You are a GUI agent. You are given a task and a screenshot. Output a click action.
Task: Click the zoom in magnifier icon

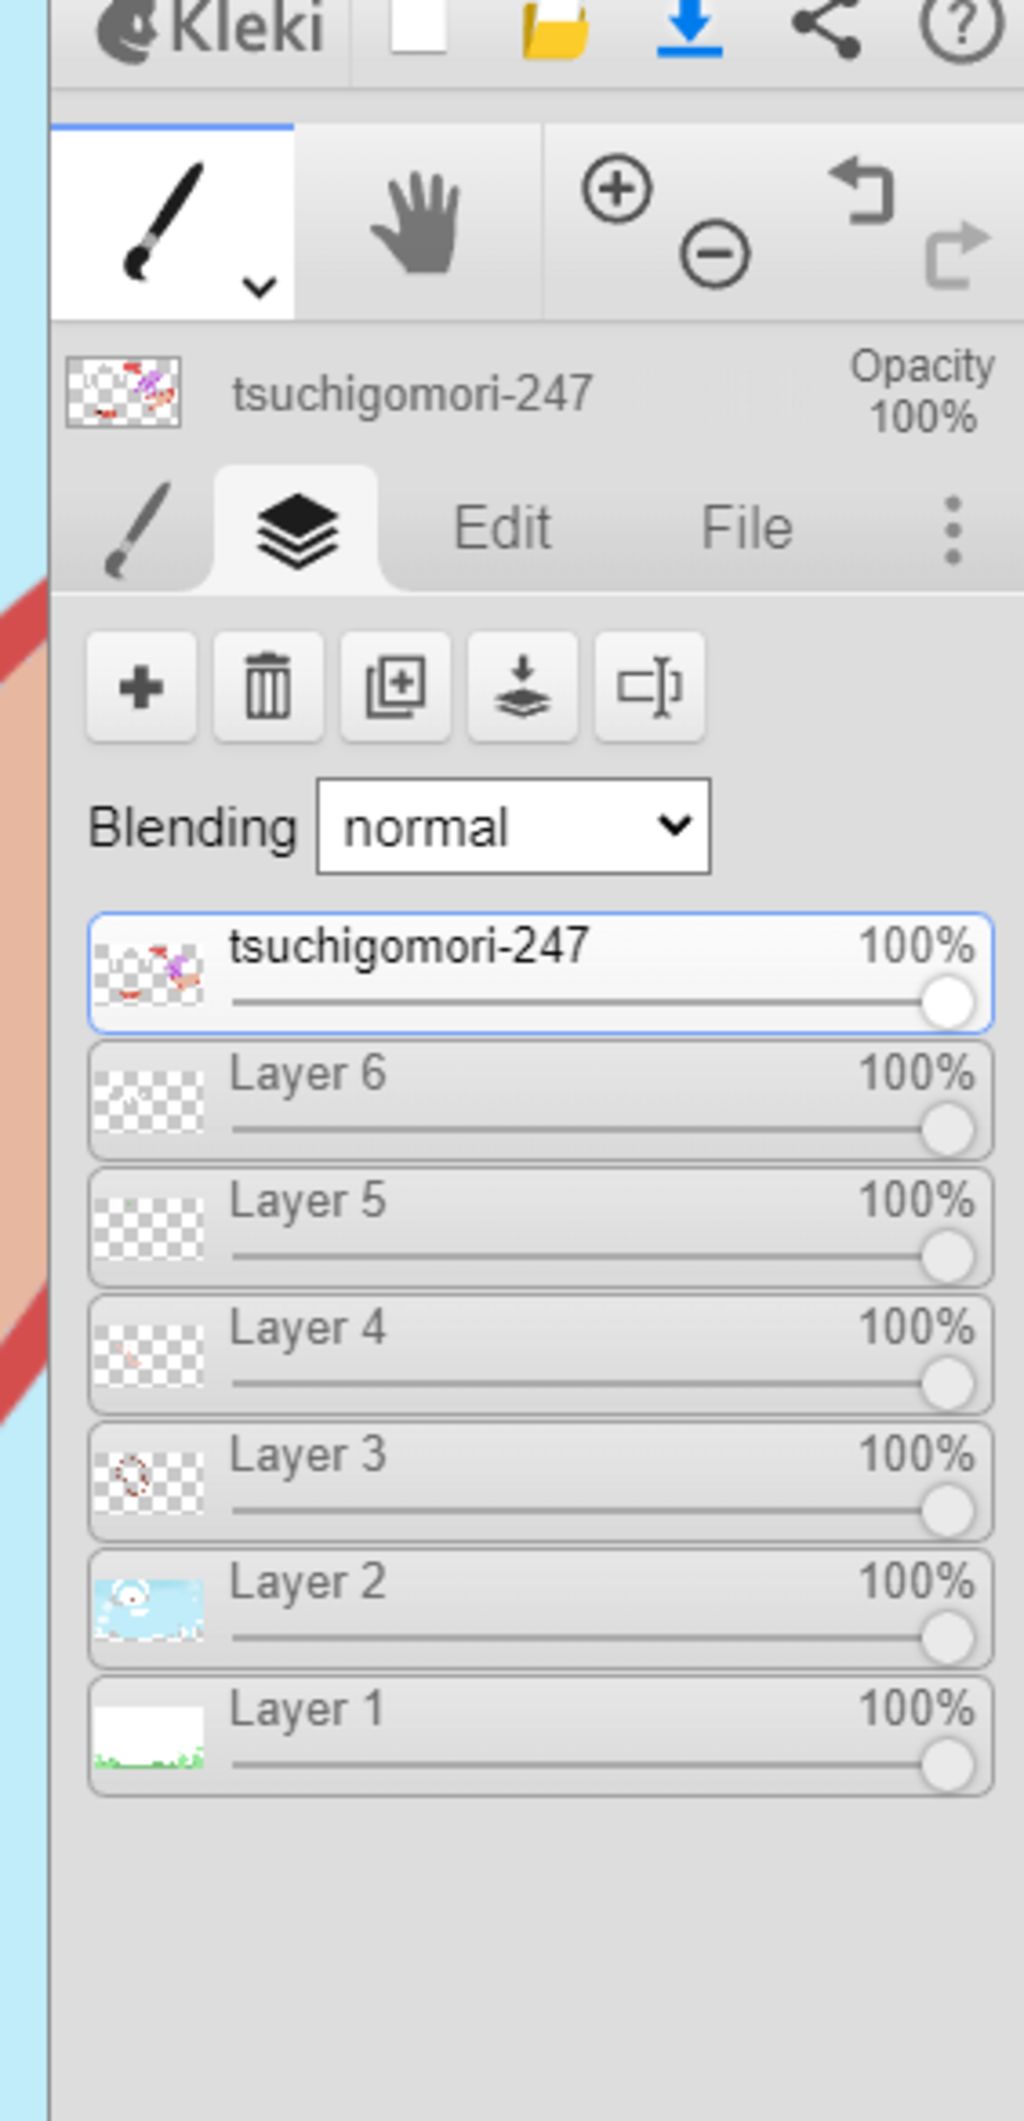pyautogui.click(x=617, y=188)
